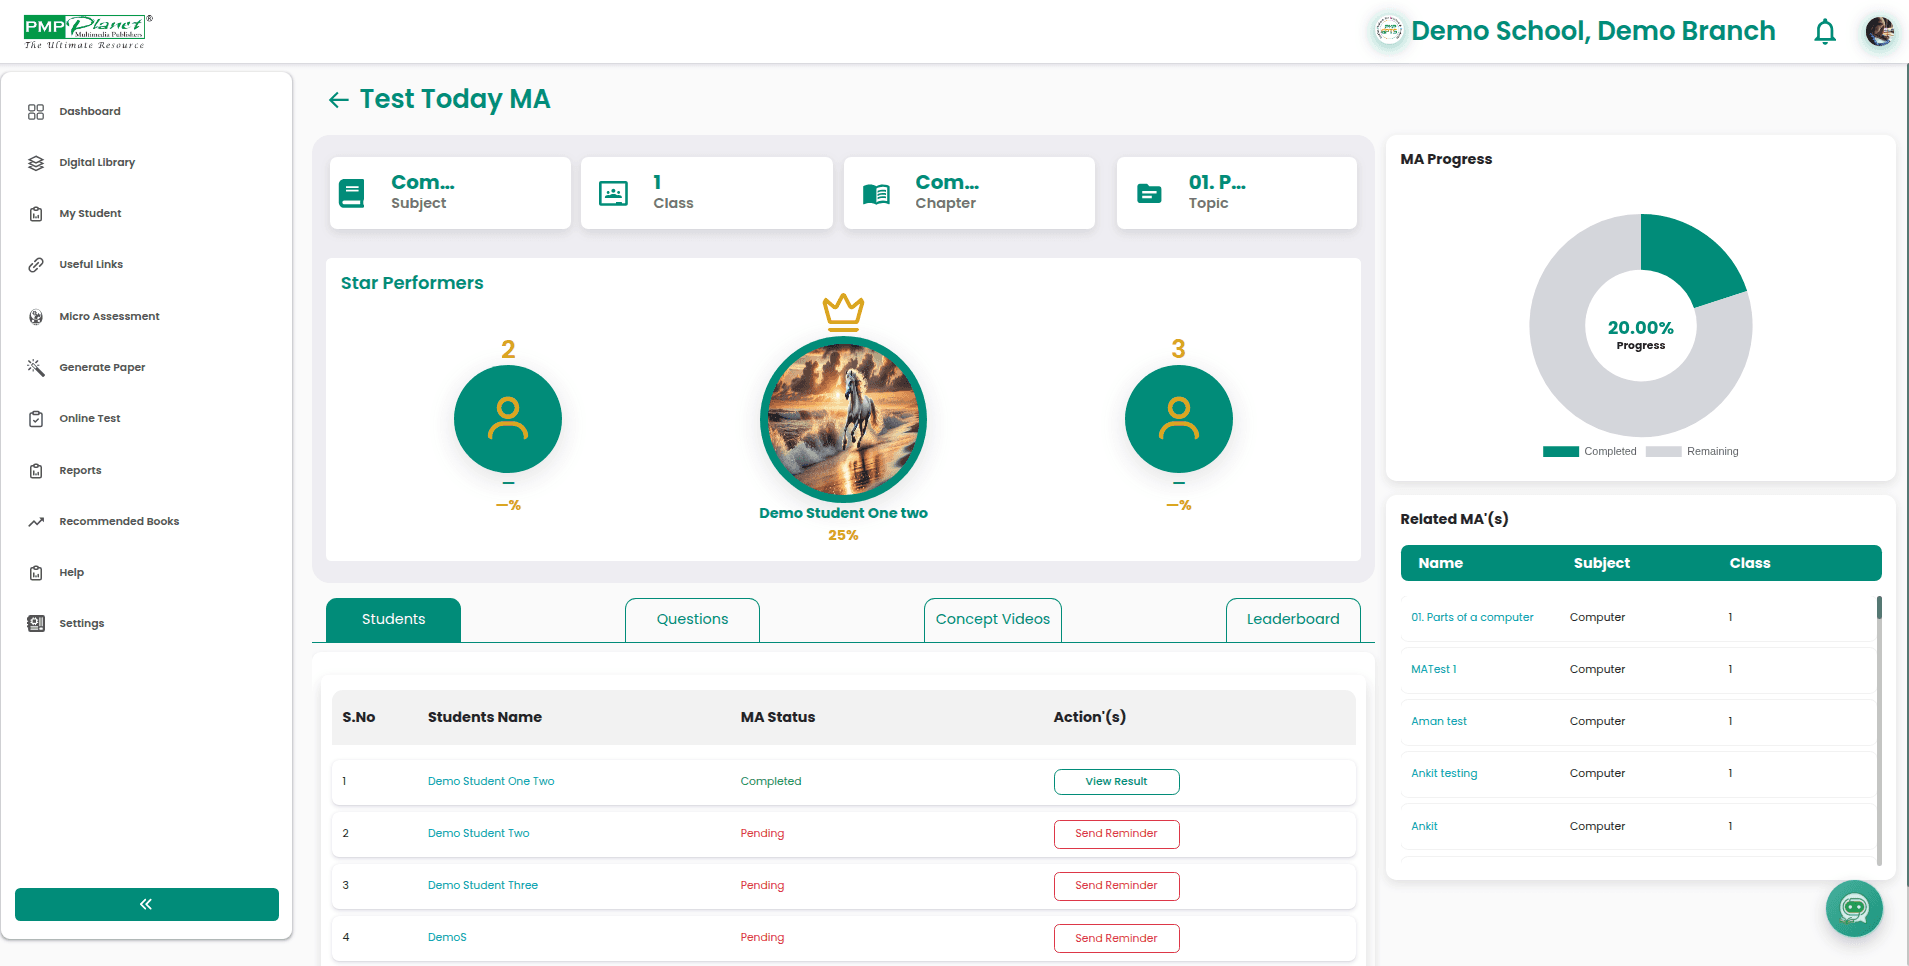Send Reminder to Demo Student Three
The height and width of the screenshot is (966, 1909).
click(1117, 886)
